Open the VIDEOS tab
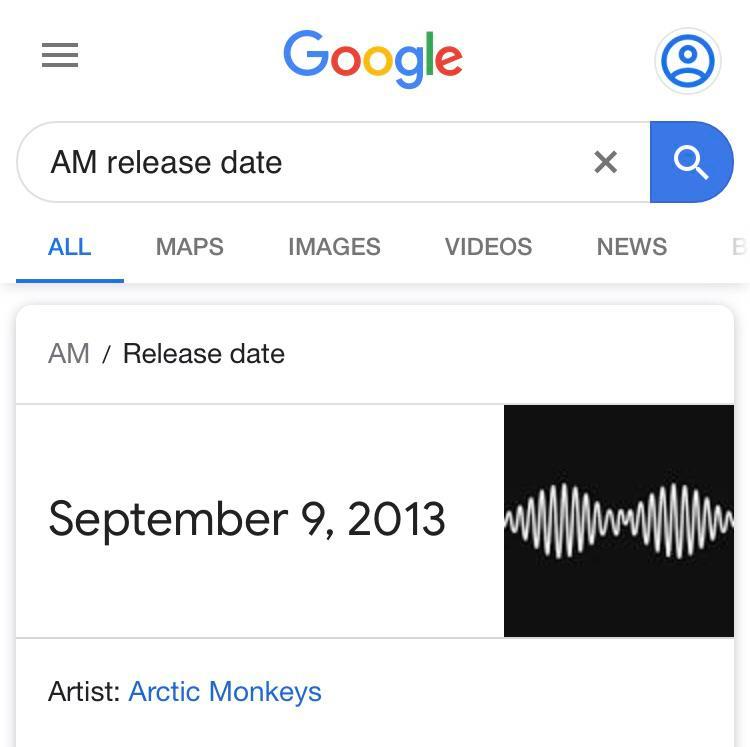The height and width of the screenshot is (747, 750). coord(488,247)
